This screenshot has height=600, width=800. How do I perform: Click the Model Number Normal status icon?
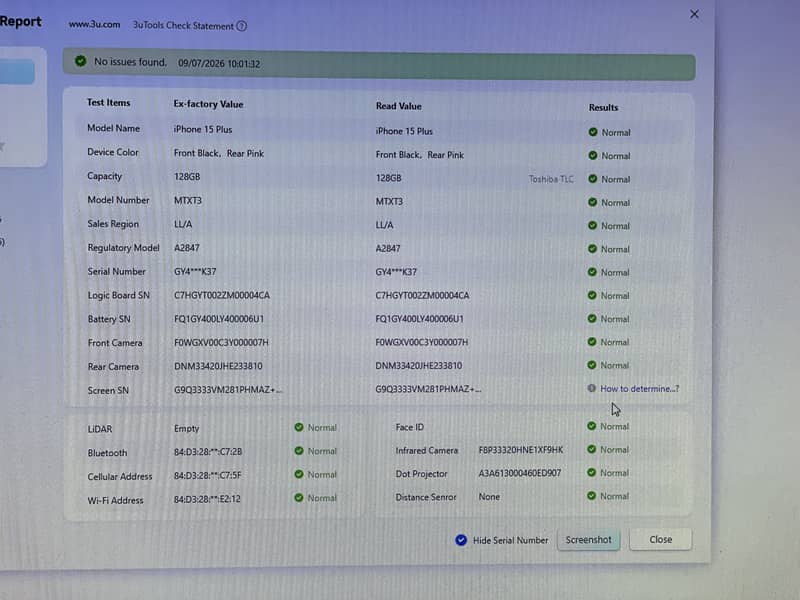pyautogui.click(x=592, y=203)
